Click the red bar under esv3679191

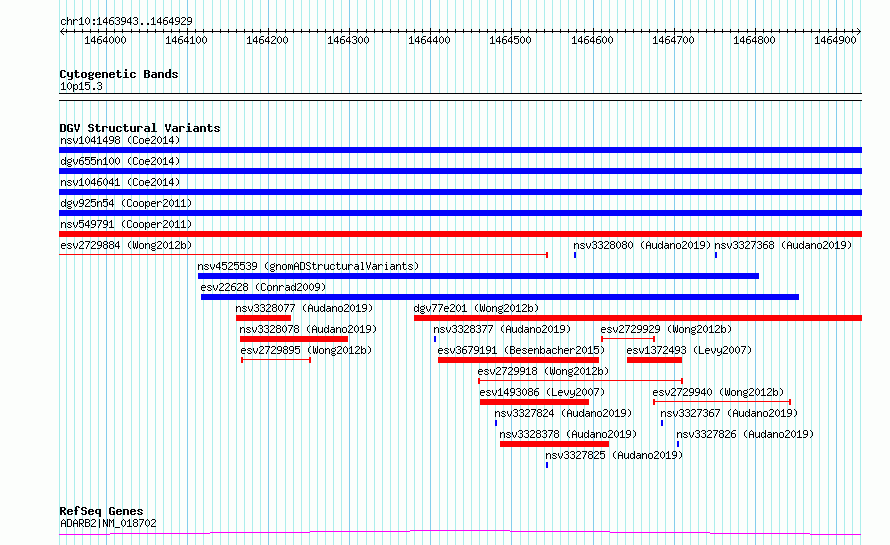tap(519, 360)
